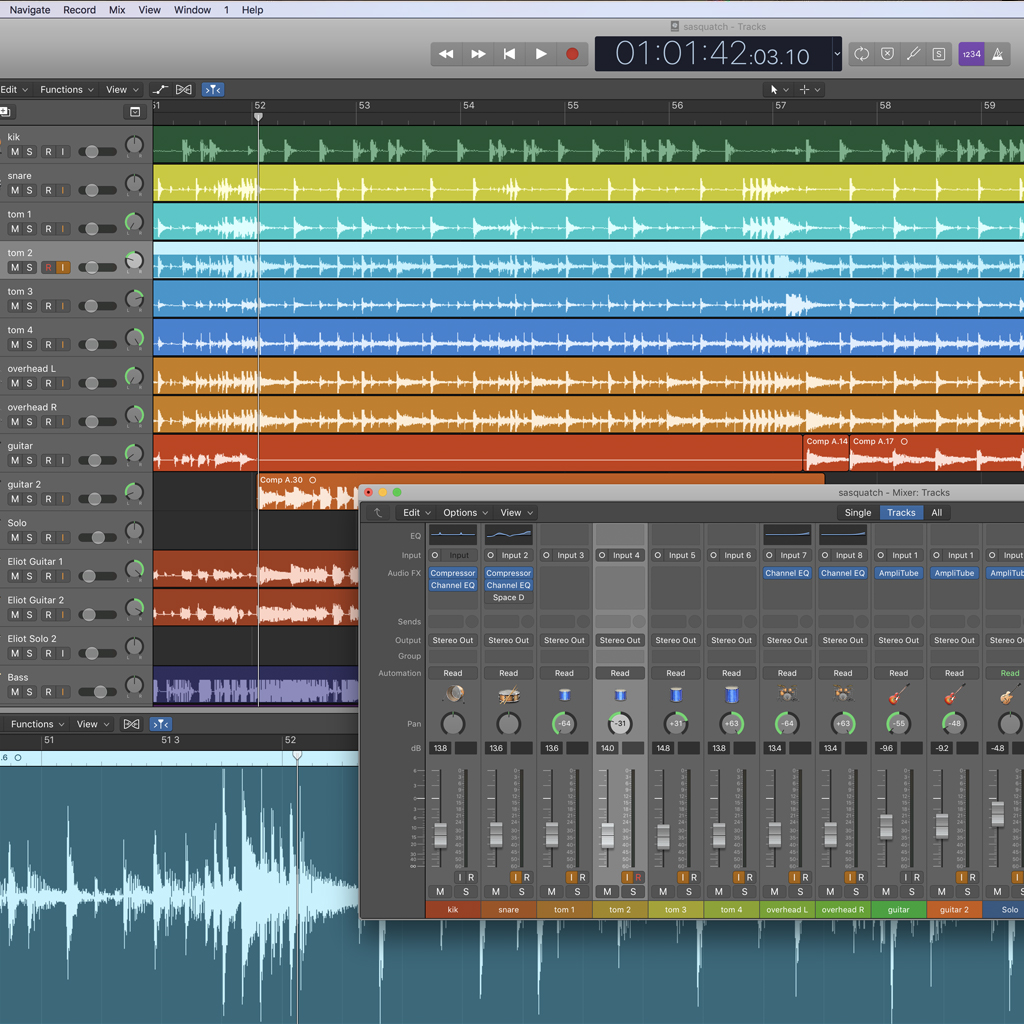Open the Tracks area Functions dropdown
Viewport: 1024px width, 1024px height.
click(x=67, y=89)
